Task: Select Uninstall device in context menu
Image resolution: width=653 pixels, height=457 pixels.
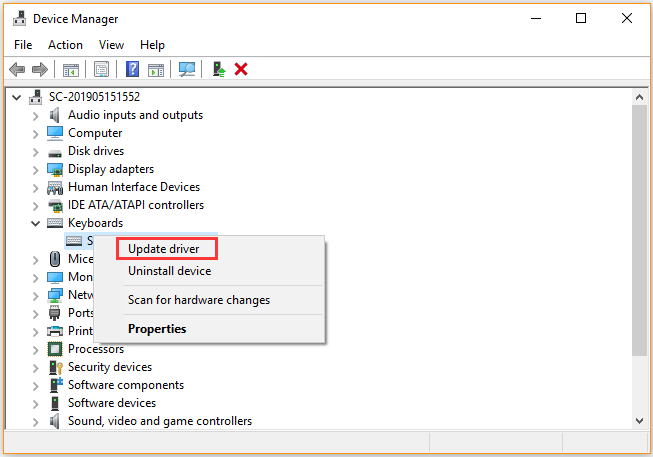Action: (169, 271)
